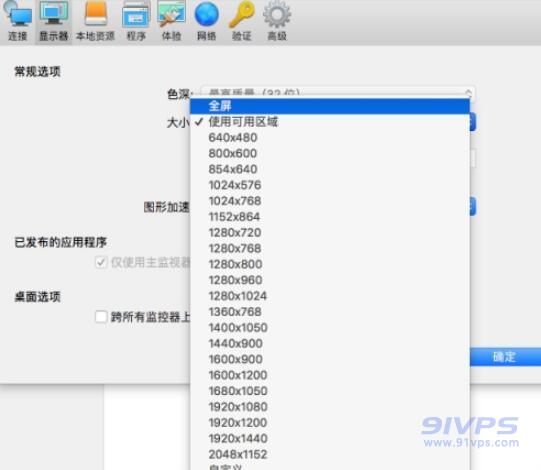Open the 程序 programs icon
541x470 pixels.
pos(136,21)
